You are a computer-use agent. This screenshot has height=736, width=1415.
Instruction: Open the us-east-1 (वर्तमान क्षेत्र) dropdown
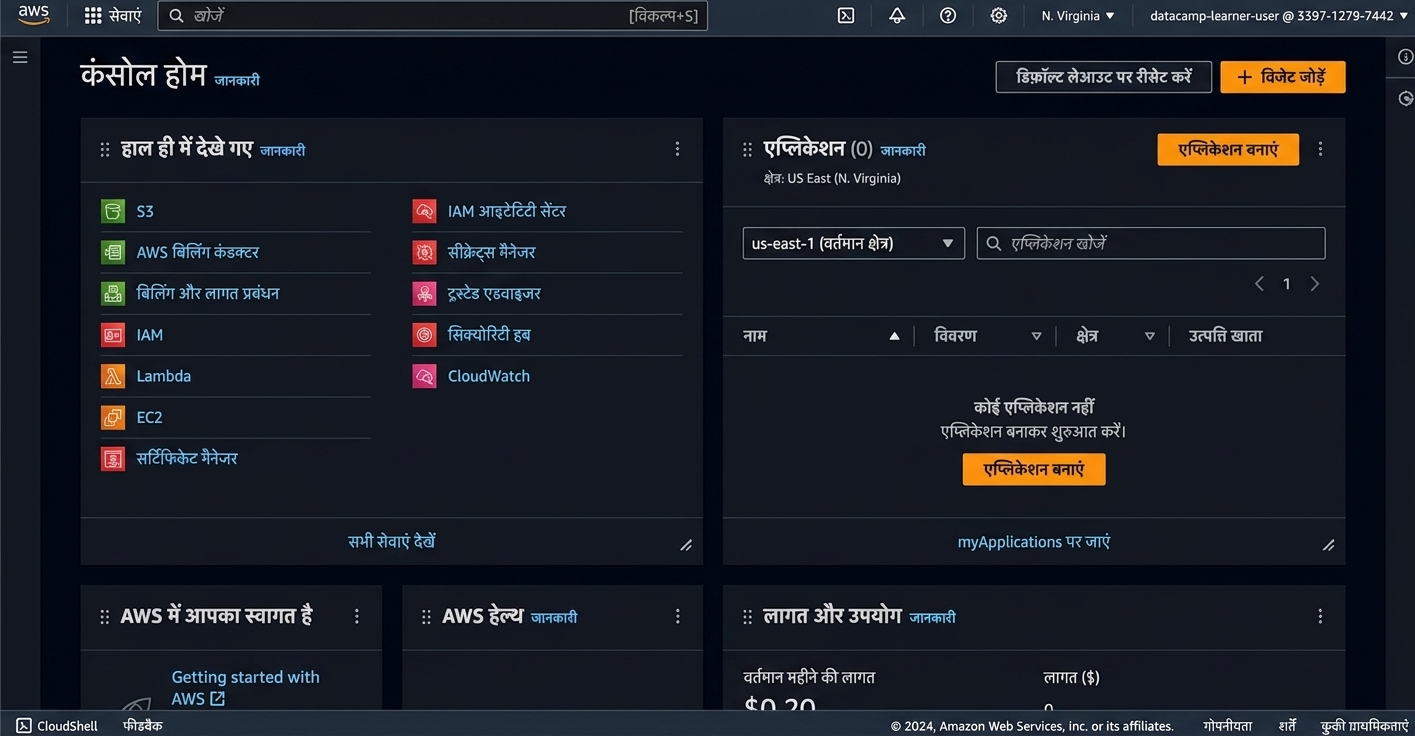coord(853,243)
